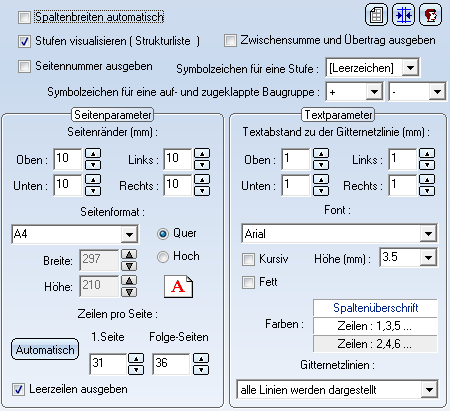Click Textabstand Oben input field

point(296,159)
